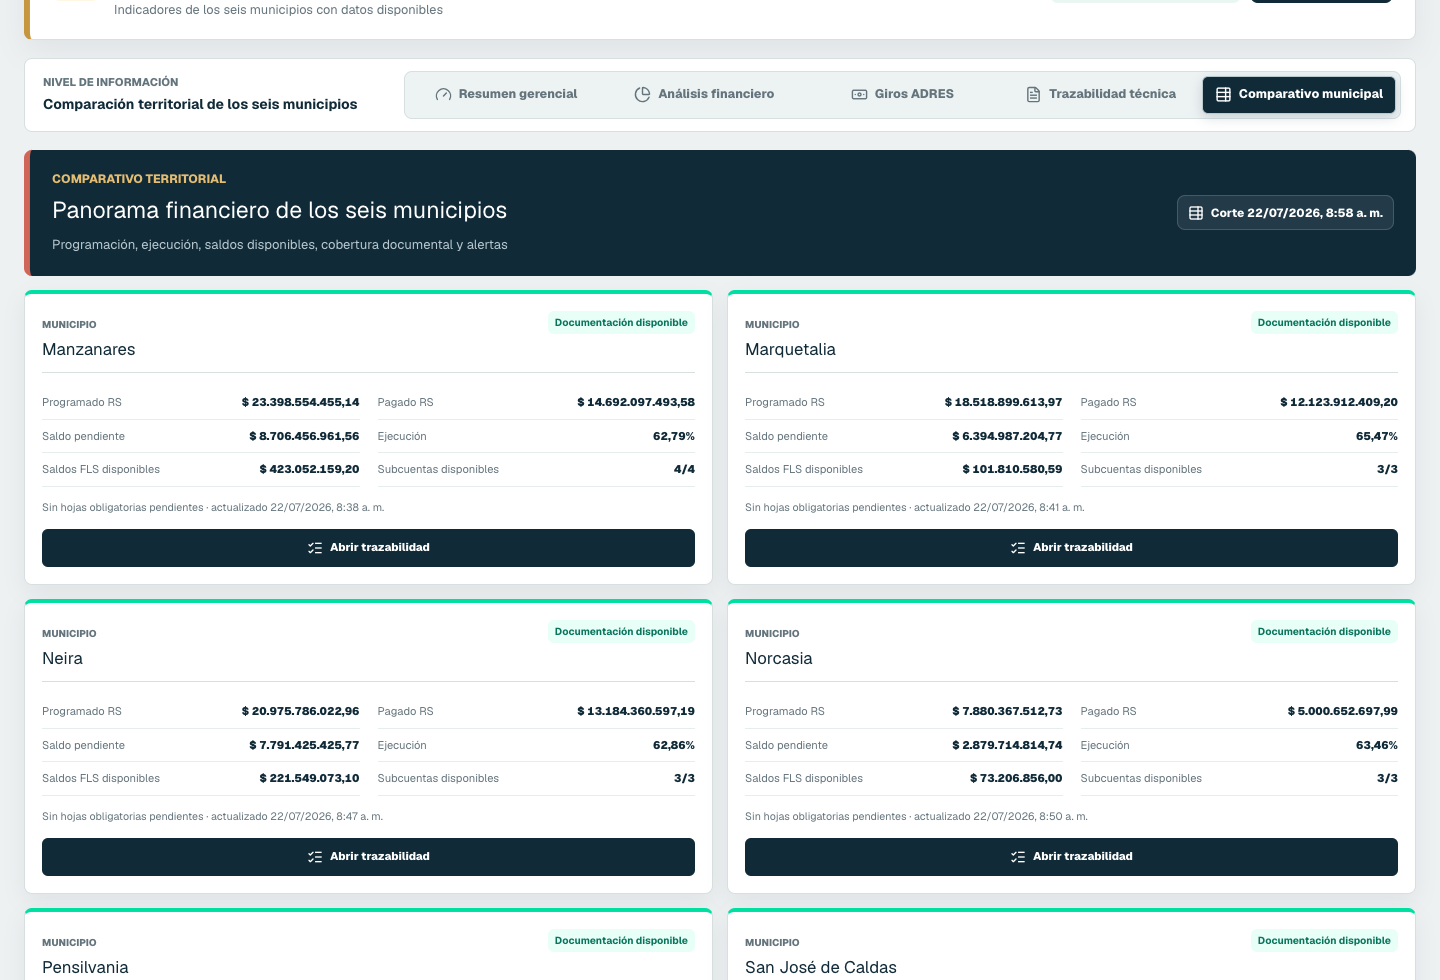1440x980 pixels.
Task: Open trazabilidad for Norcasia
Action: (1071, 857)
